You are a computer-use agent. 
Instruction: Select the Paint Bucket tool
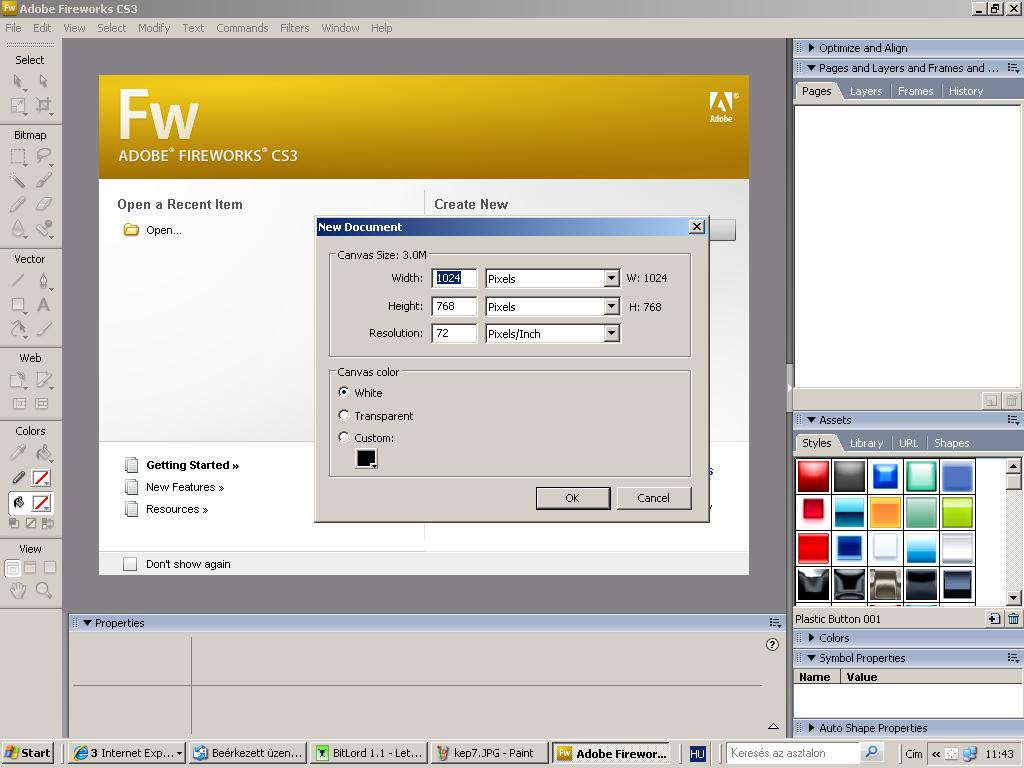click(43, 453)
